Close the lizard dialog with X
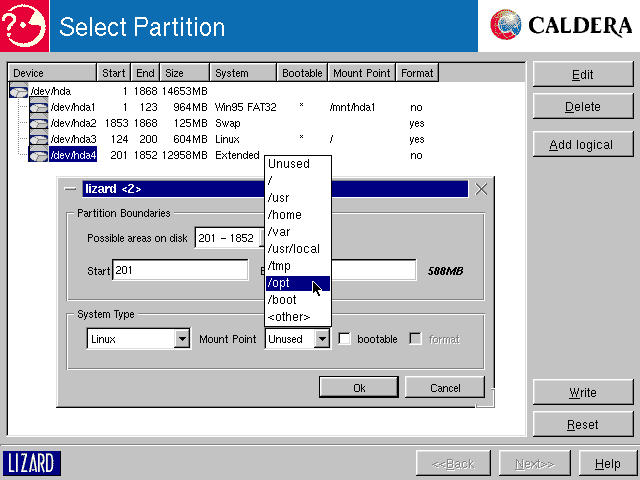 pyautogui.click(x=481, y=189)
